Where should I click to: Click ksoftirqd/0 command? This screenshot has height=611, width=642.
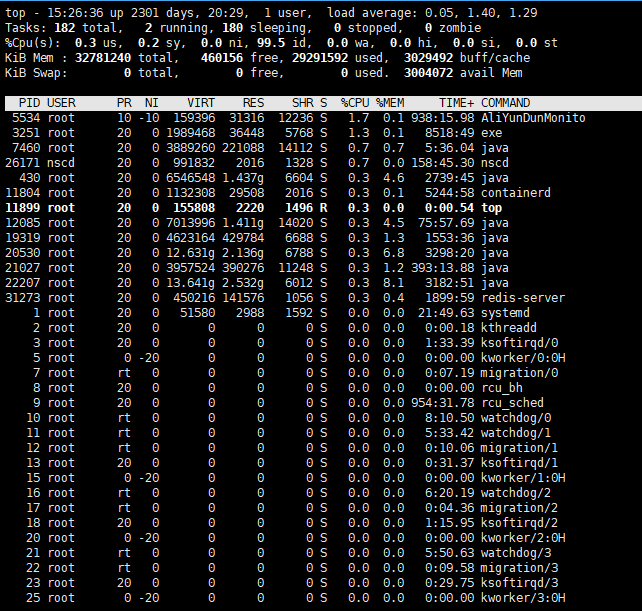(x=519, y=343)
